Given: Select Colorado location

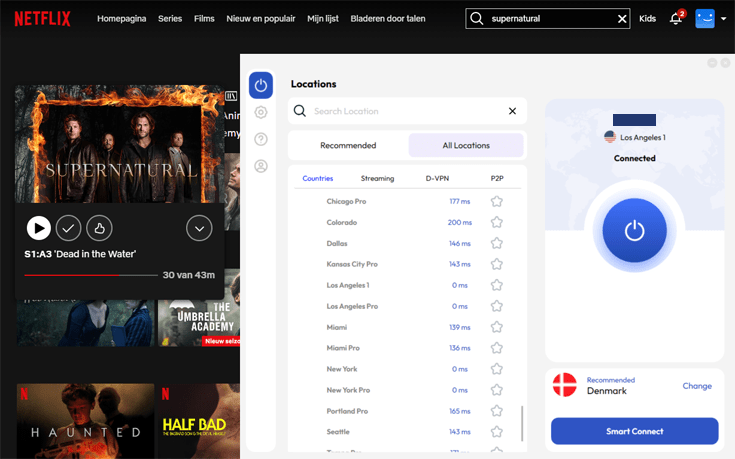Looking at the screenshot, I should 342,222.
